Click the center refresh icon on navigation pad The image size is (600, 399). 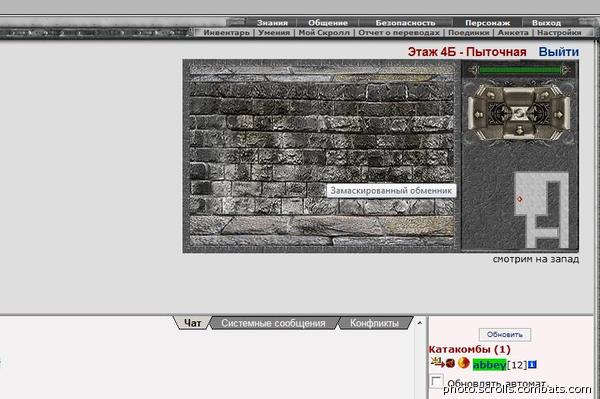point(520,114)
